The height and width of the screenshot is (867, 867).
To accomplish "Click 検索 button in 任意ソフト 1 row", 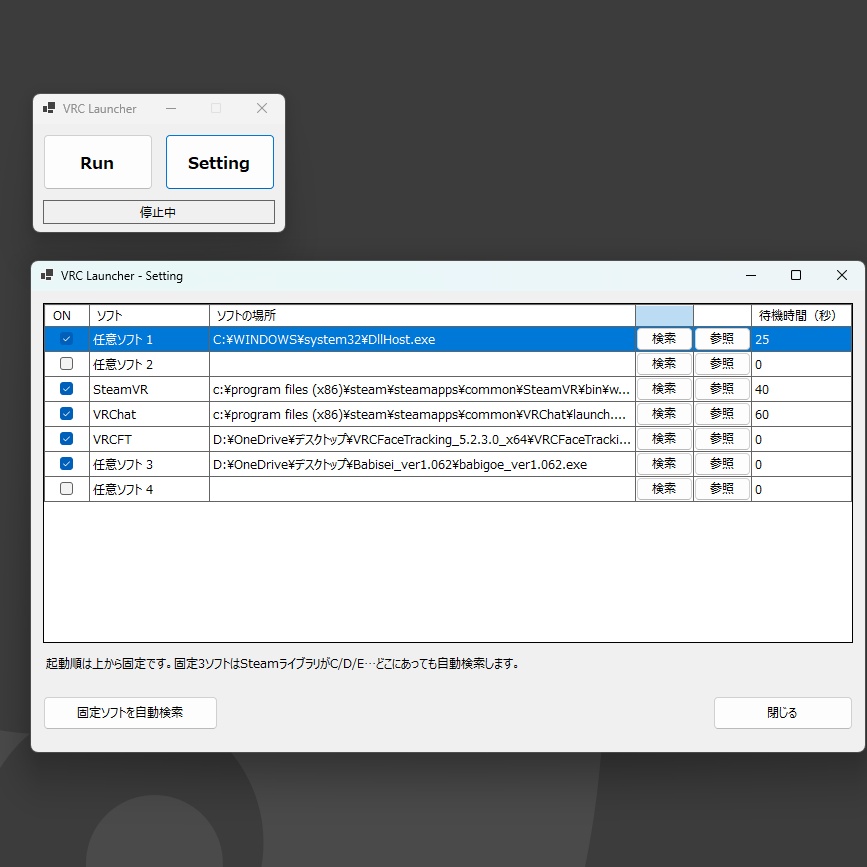I will click(x=664, y=339).
